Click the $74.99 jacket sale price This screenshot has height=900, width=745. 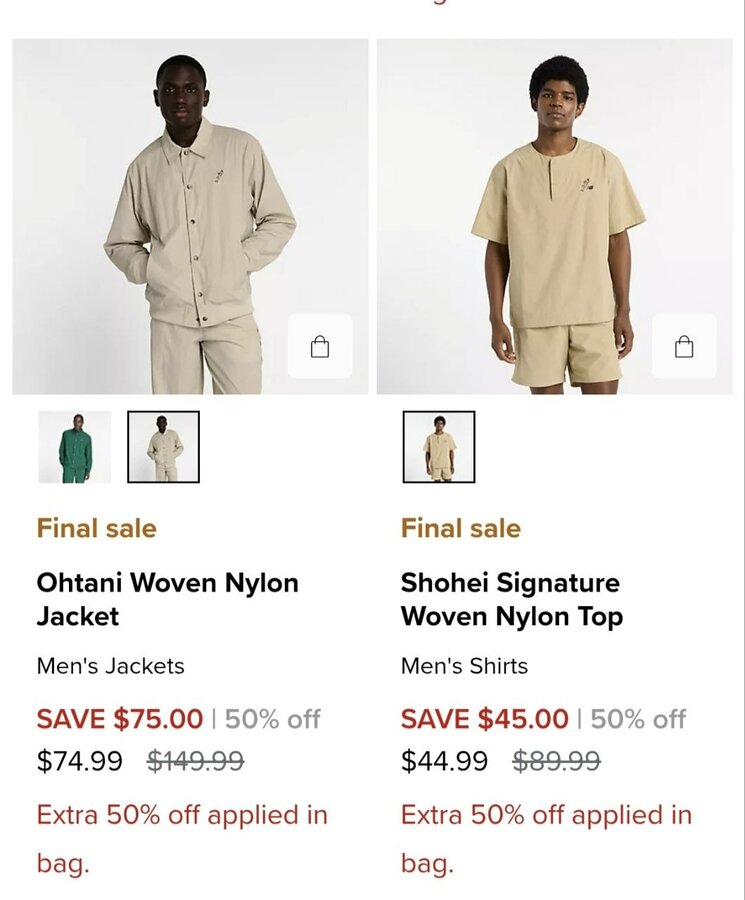point(80,761)
